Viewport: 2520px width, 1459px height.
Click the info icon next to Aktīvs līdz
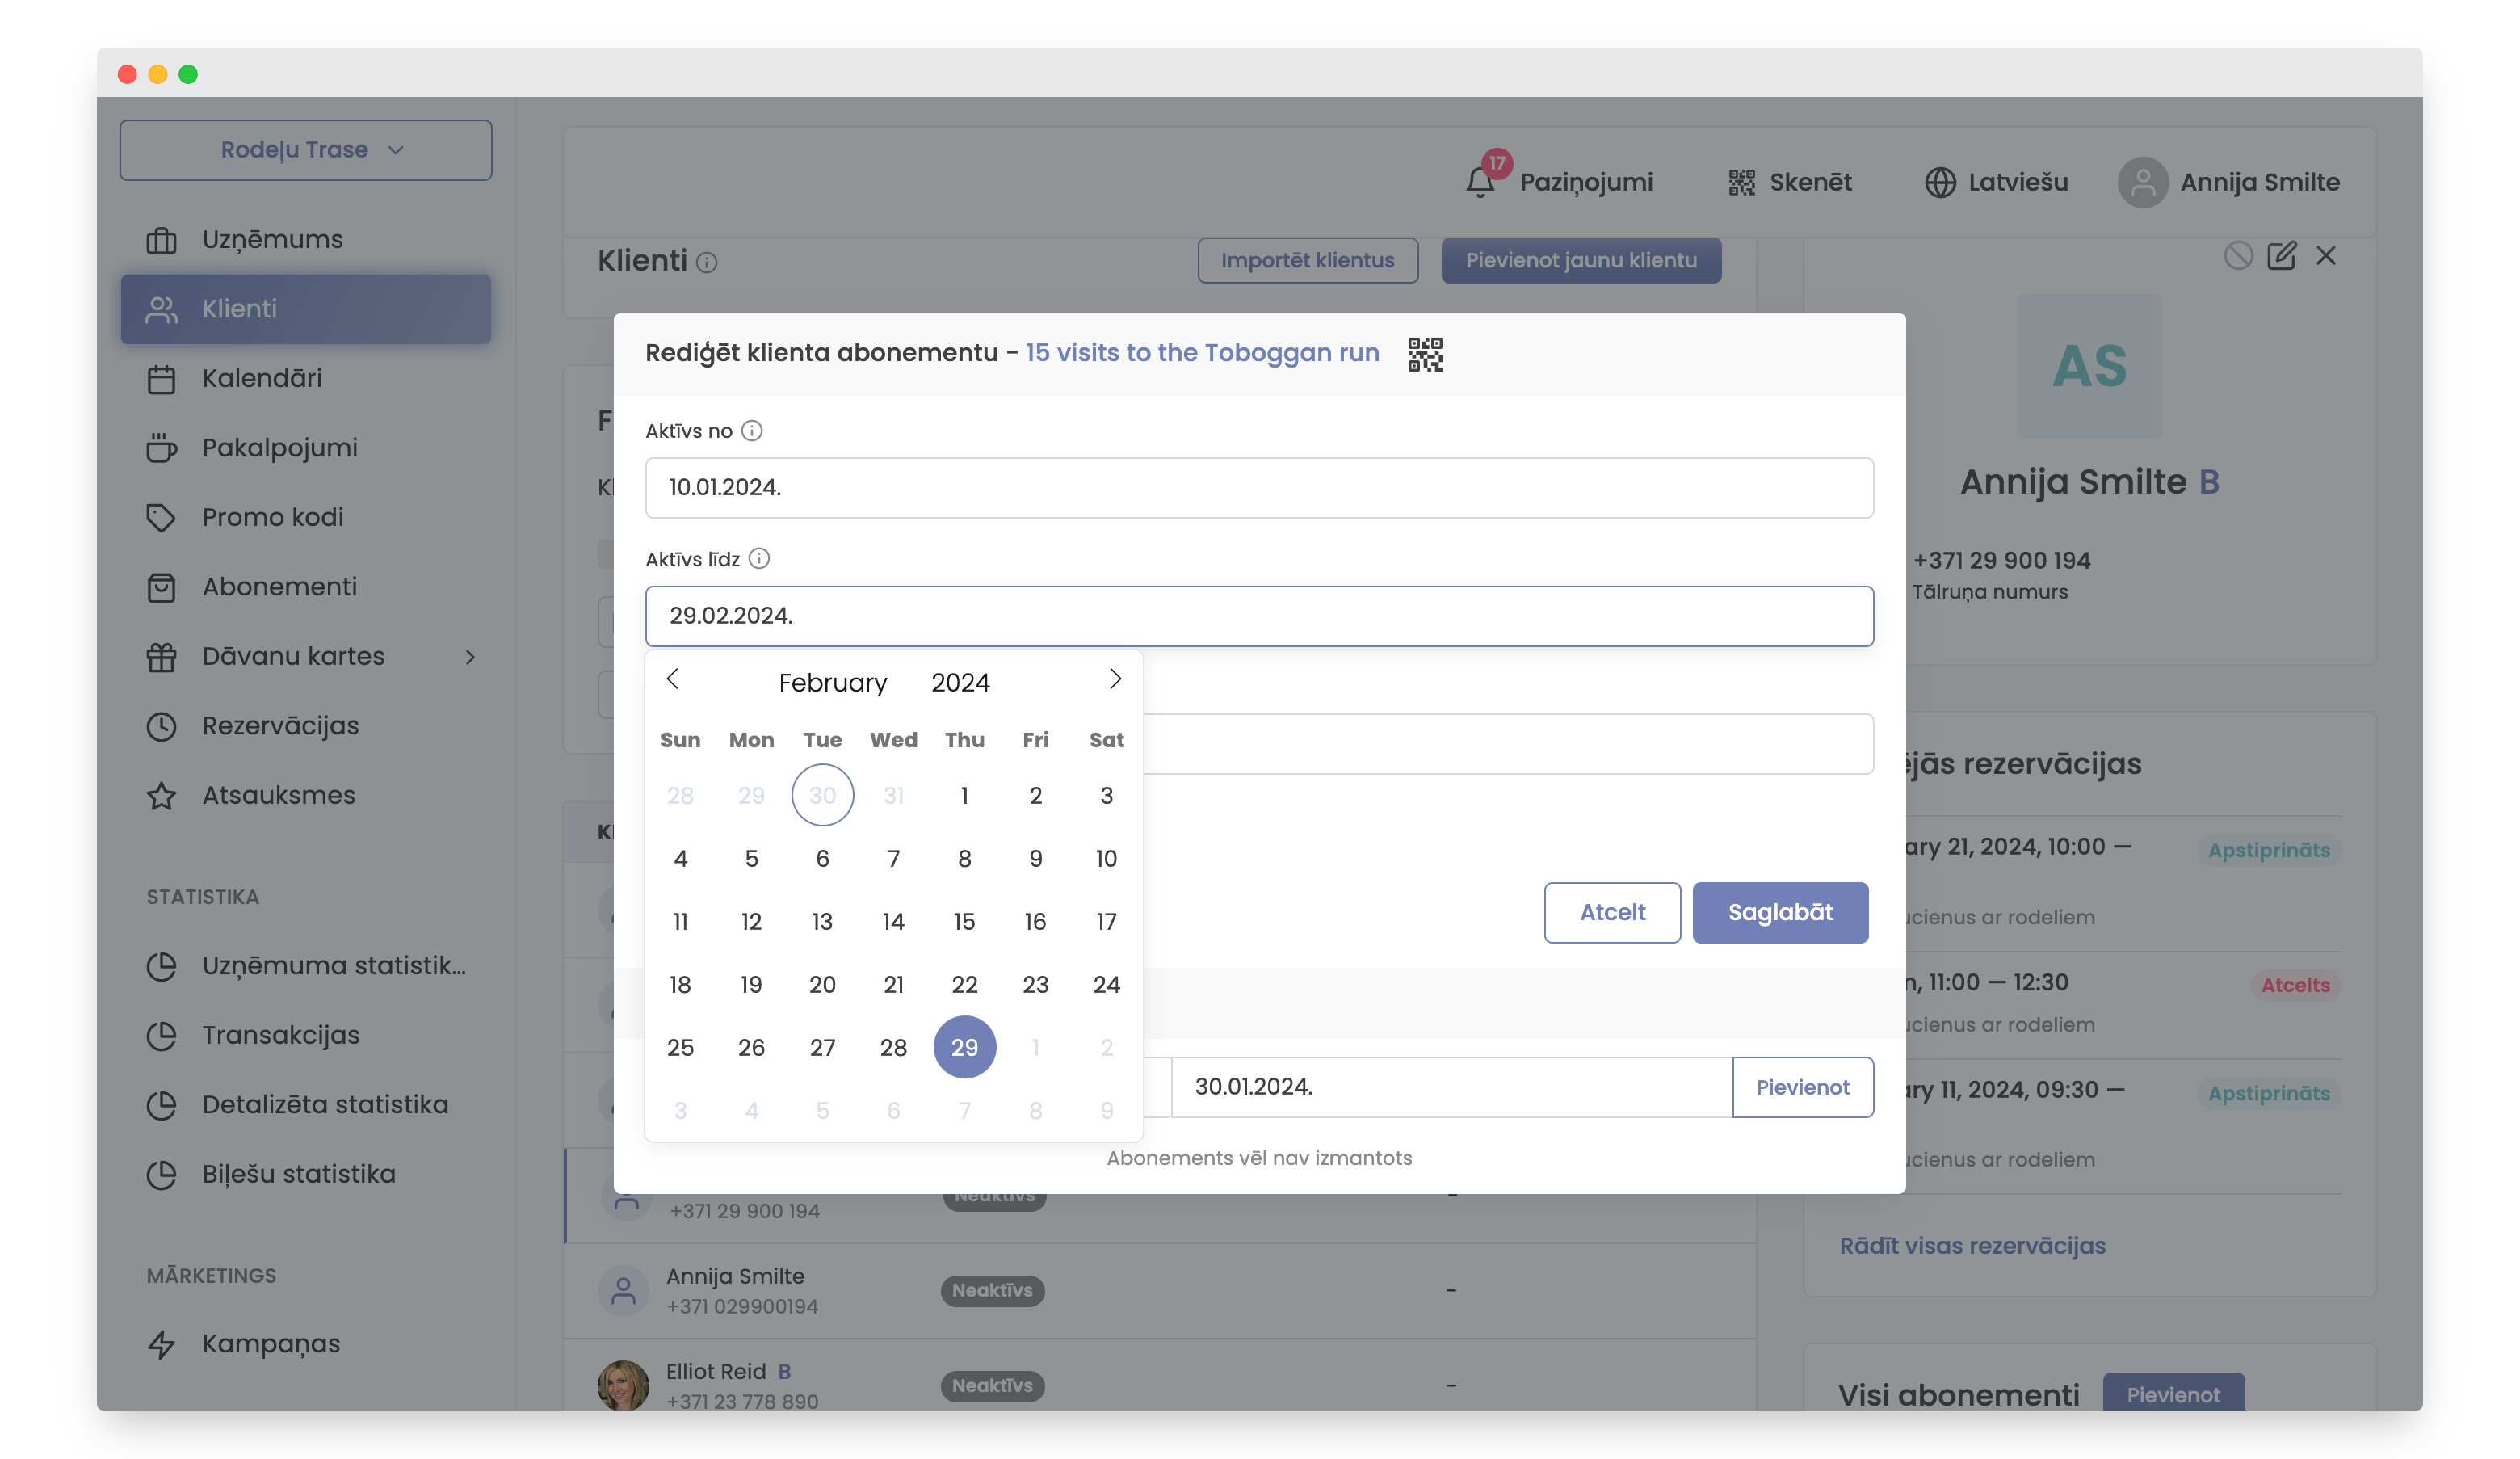click(x=759, y=559)
